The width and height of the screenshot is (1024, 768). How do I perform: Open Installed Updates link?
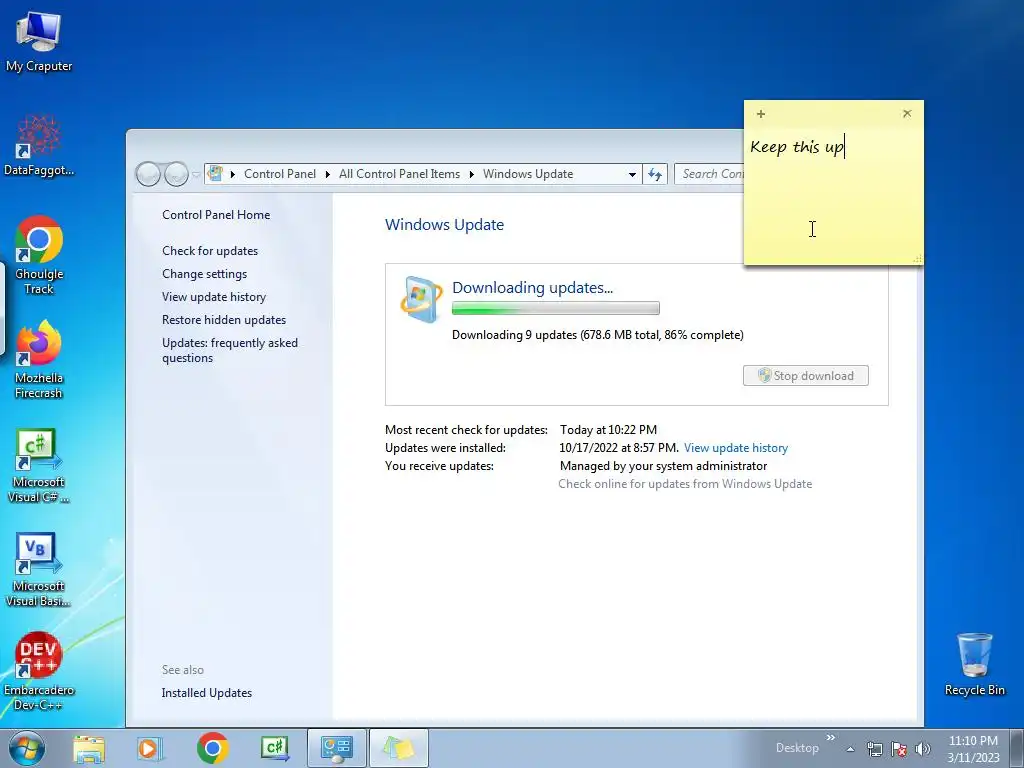coord(206,693)
